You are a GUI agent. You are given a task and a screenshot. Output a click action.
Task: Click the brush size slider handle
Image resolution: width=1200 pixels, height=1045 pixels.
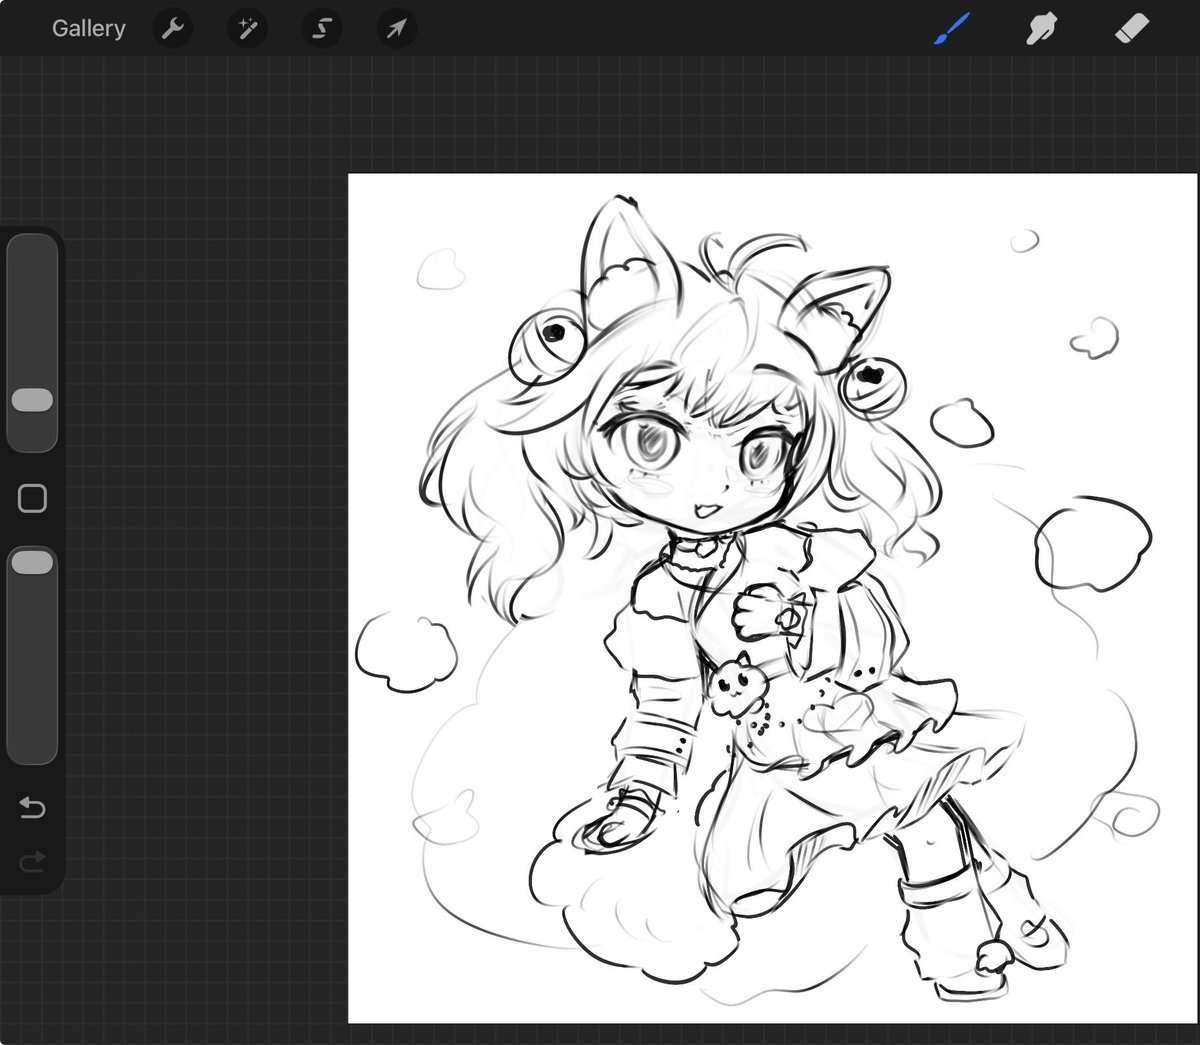(x=32, y=400)
